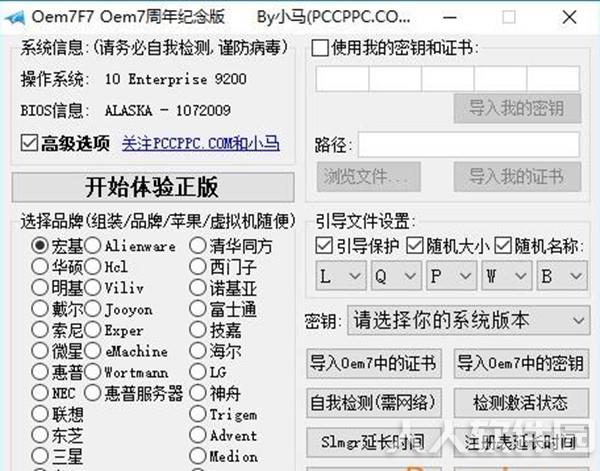600x471 pixels.
Task: Enable 使用我的密钥和证书 checkbox
Action: pyautogui.click(x=320, y=48)
